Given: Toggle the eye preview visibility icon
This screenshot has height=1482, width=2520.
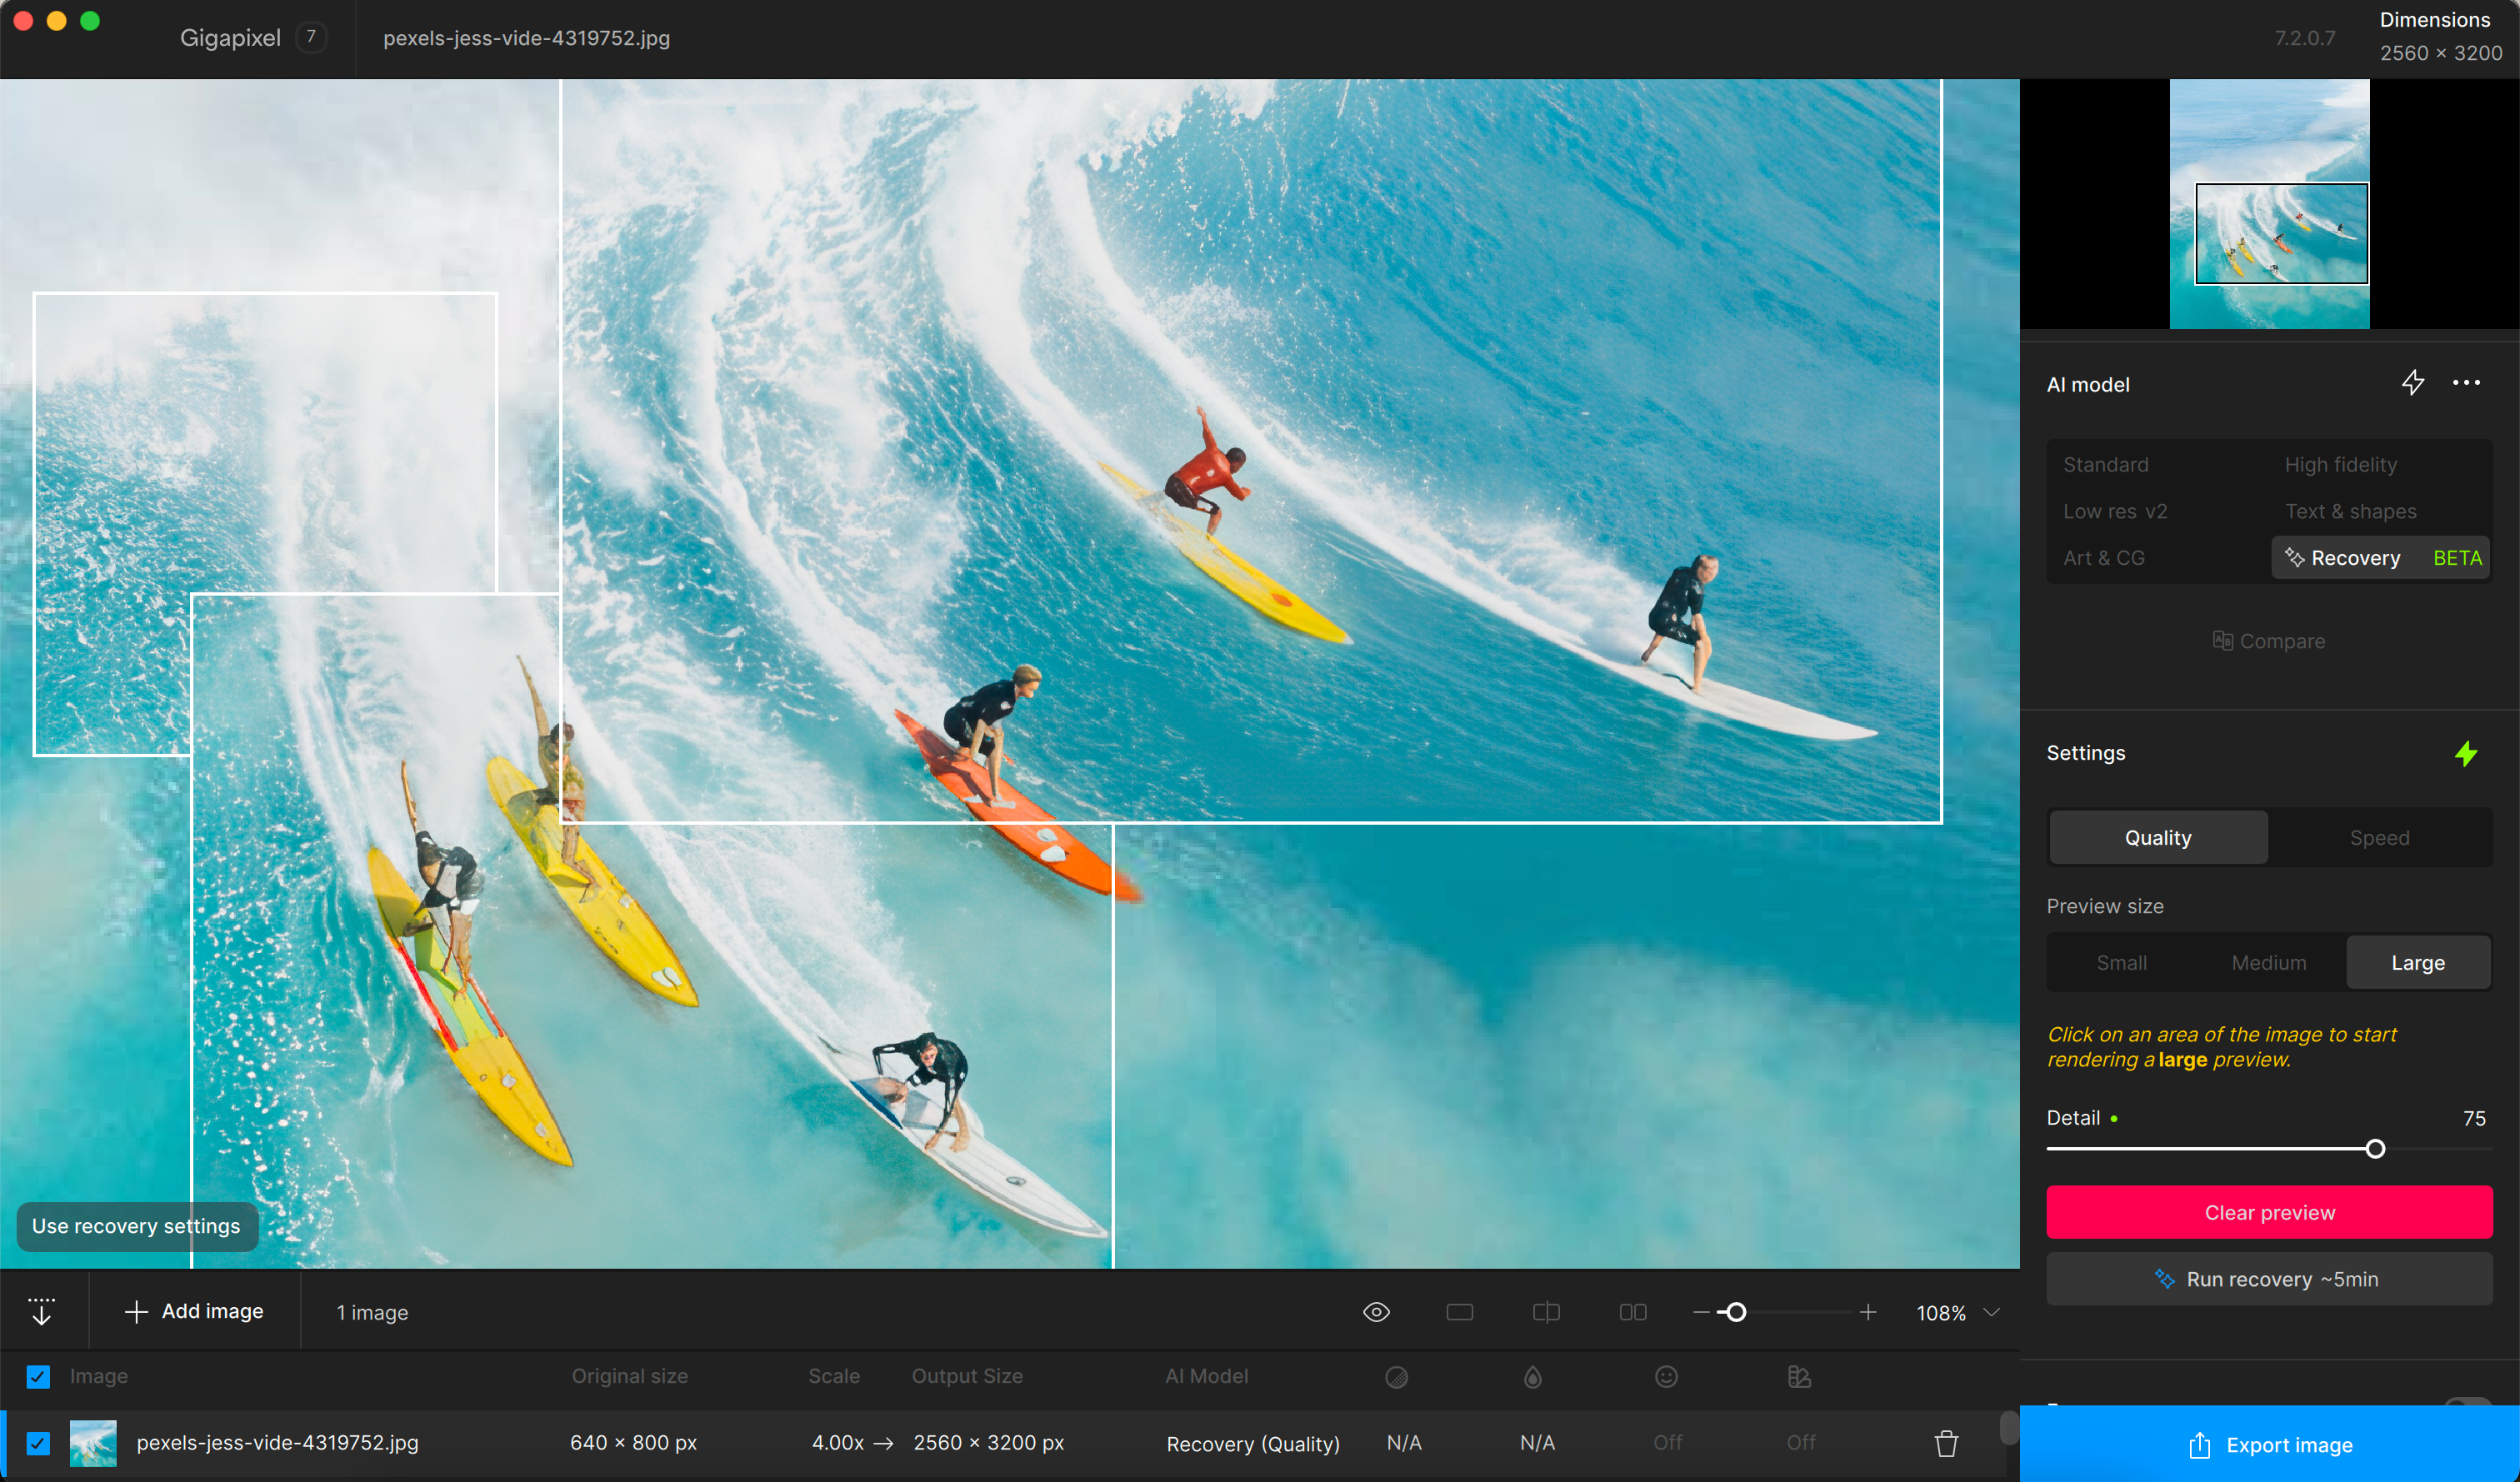Looking at the screenshot, I should coord(1376,1312).
